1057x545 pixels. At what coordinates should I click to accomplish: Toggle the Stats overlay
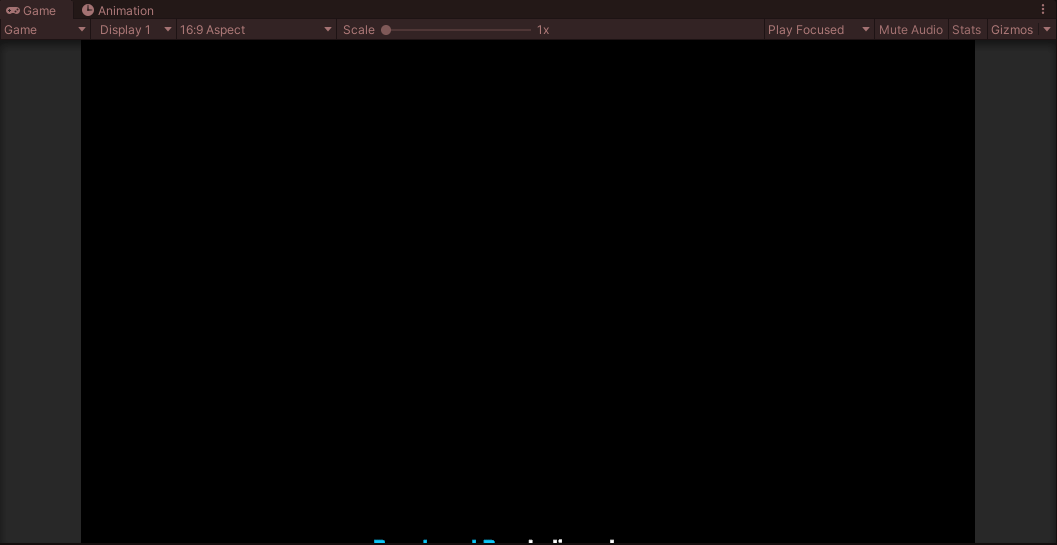pos(966,30)
